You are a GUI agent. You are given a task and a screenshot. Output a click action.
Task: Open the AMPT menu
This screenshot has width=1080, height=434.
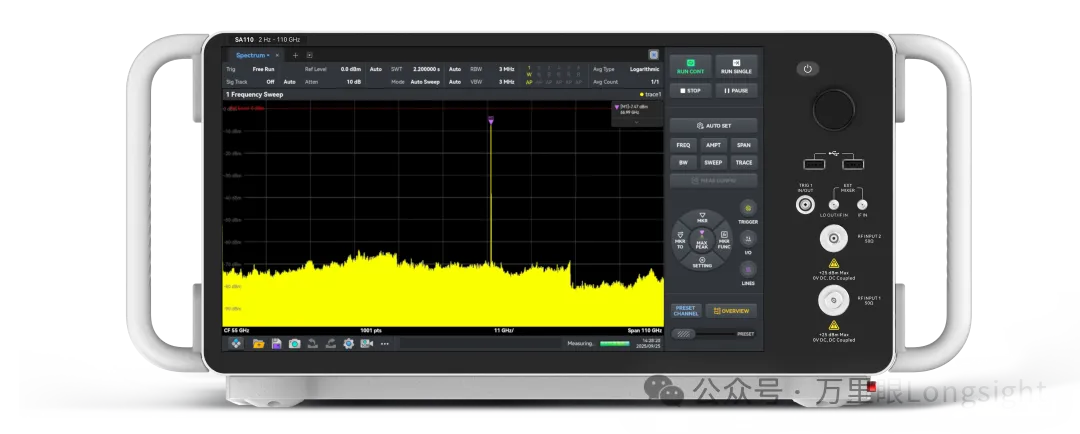tap(713, 145)
